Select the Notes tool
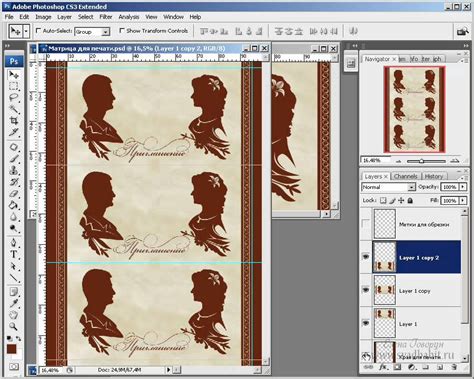474x379 pixels. click(14, 292)
